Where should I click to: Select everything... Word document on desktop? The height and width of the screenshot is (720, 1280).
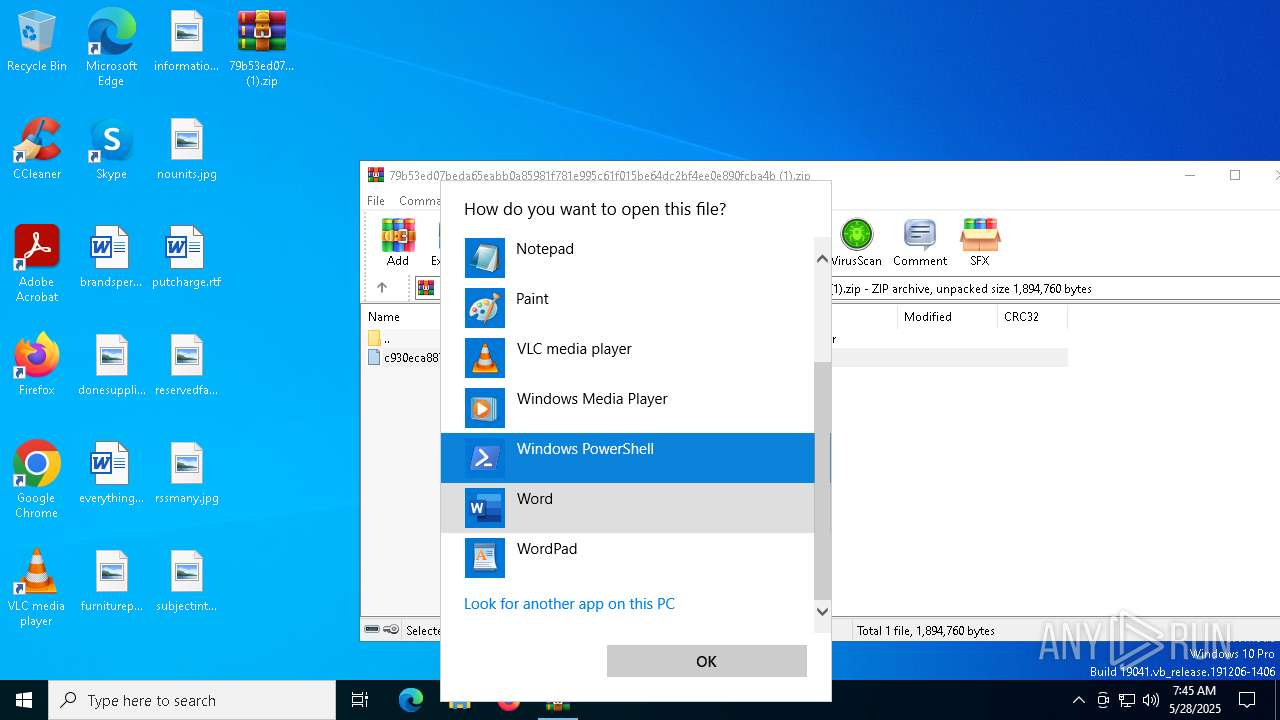(x=111, y=474)
